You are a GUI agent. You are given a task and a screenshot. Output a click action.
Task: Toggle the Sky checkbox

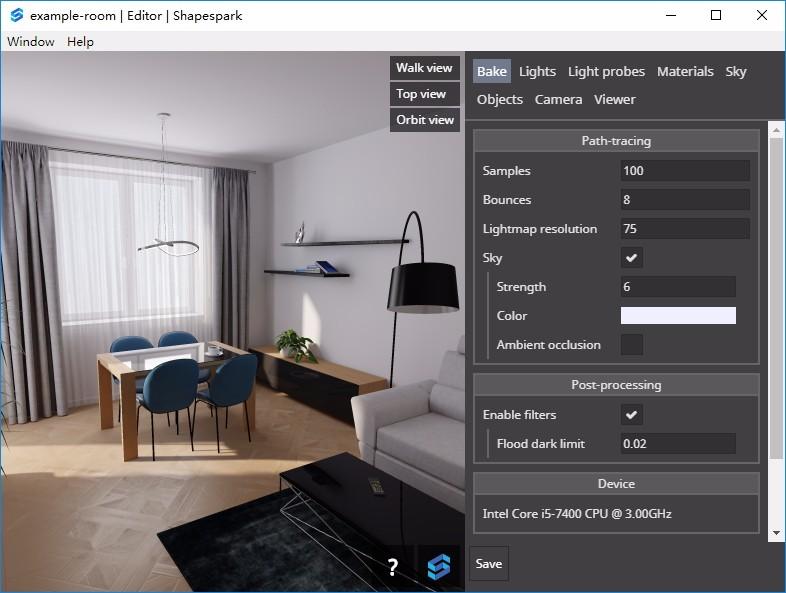632,258
